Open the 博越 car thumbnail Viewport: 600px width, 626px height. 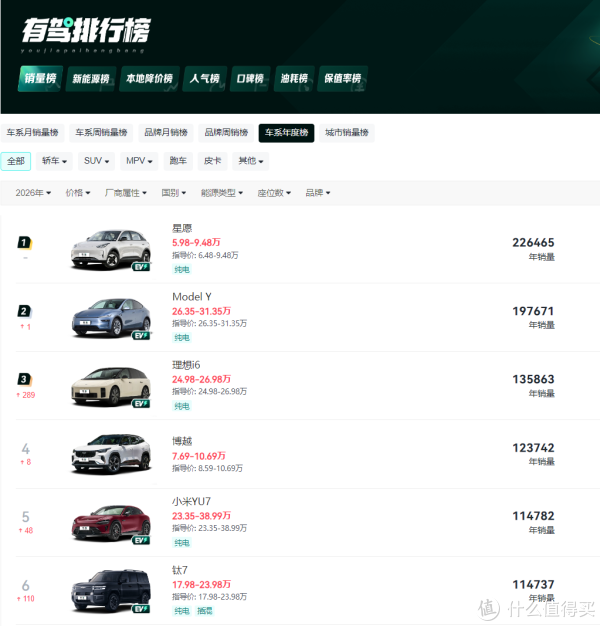111,455
